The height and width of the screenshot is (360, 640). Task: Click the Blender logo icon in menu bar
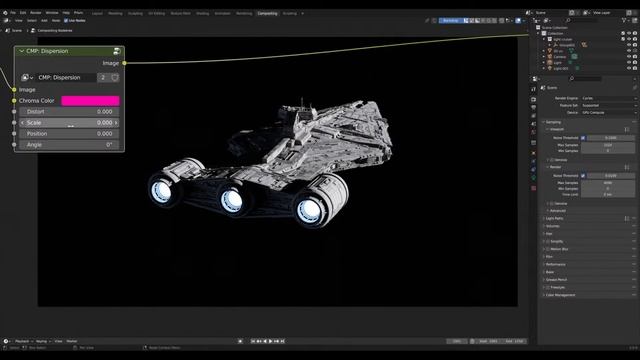5,13
